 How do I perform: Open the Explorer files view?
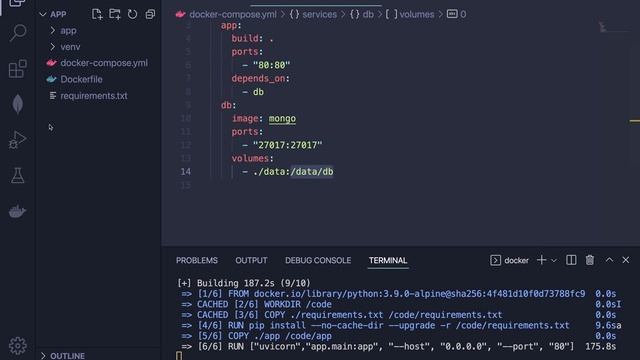18,3
